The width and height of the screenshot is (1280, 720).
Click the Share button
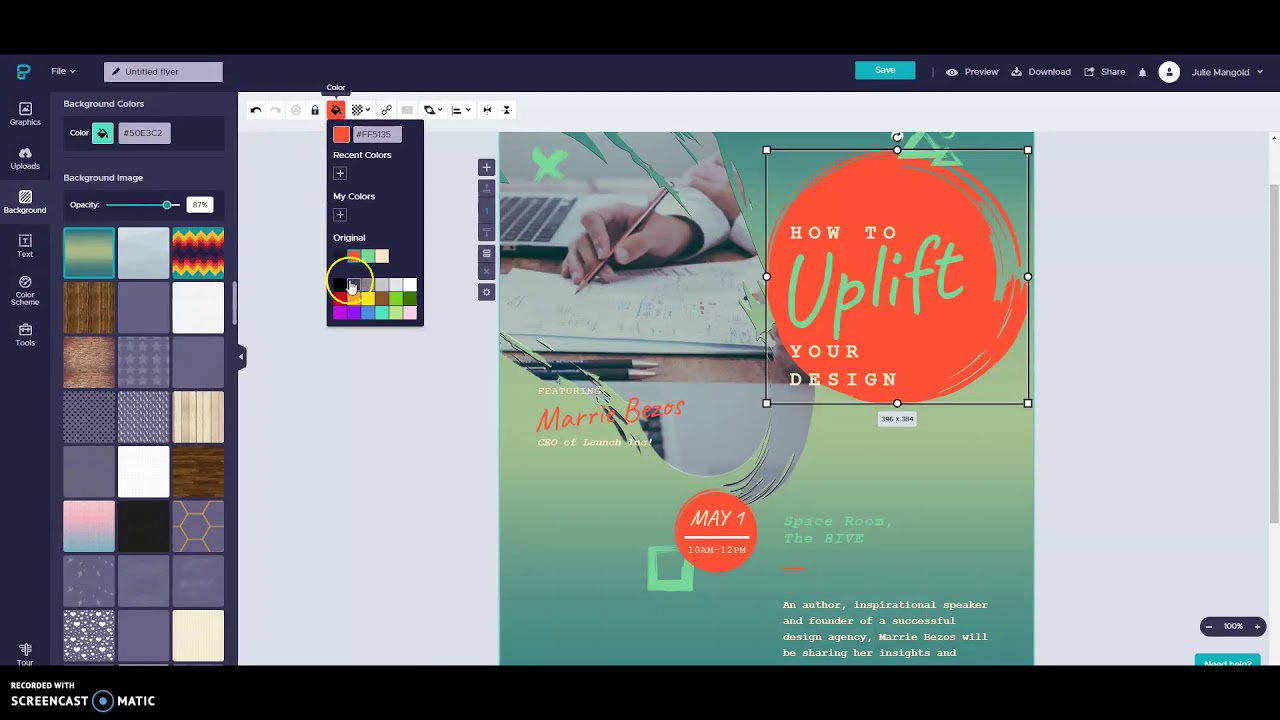(x=1105, y=72)
